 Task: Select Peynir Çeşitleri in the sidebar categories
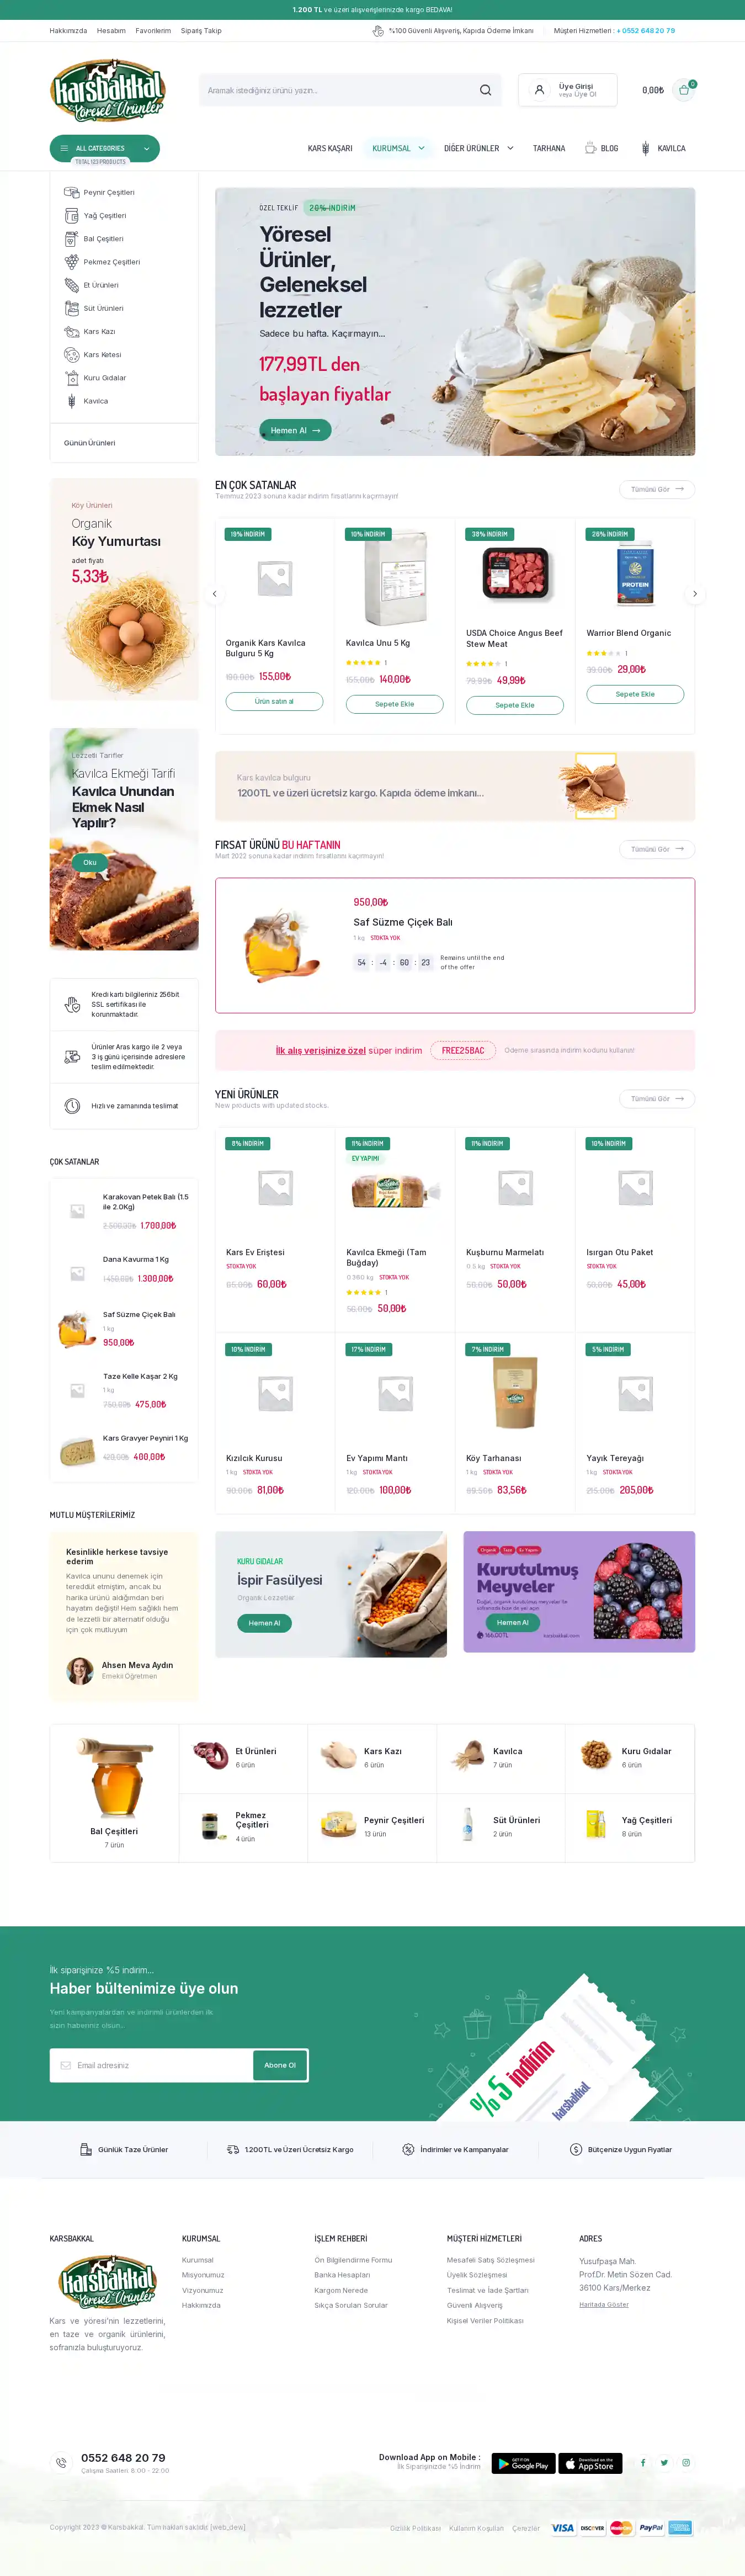[x=109, y=192]
